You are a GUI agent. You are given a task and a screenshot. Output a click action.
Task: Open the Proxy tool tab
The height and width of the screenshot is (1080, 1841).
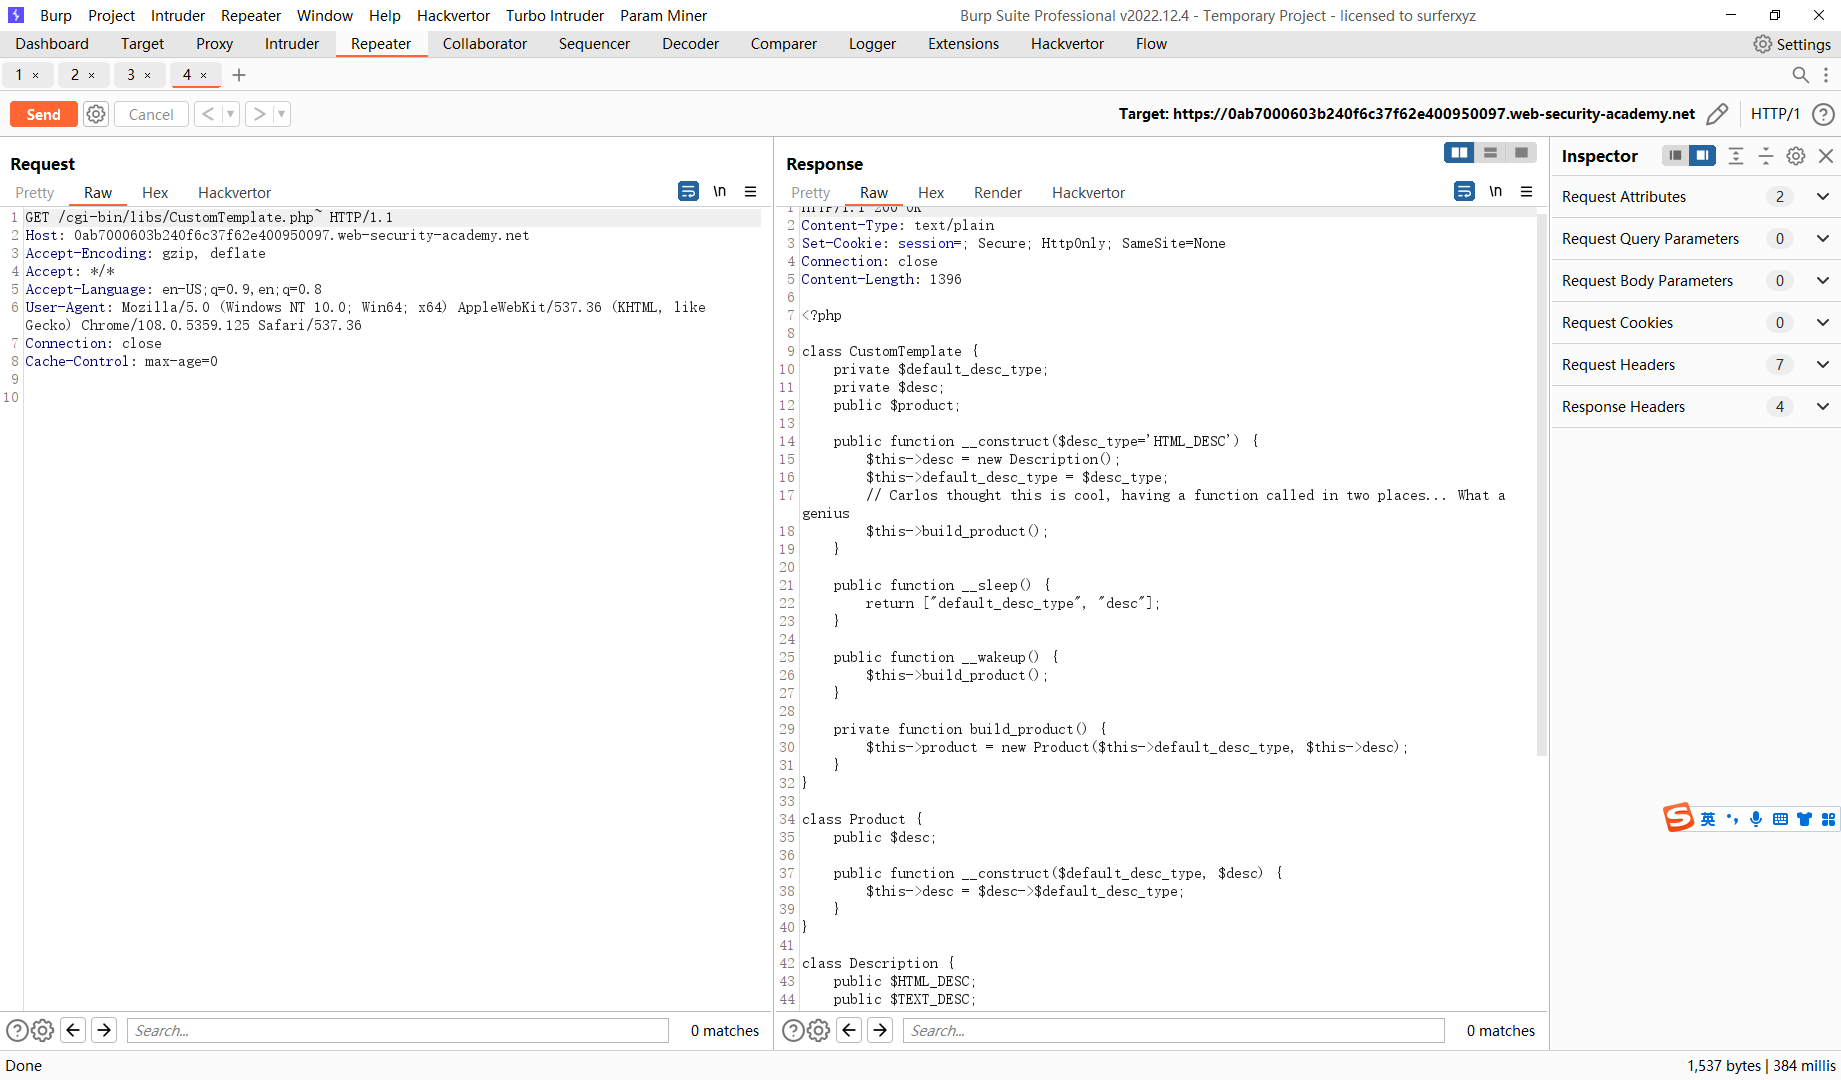coord(214,44)
